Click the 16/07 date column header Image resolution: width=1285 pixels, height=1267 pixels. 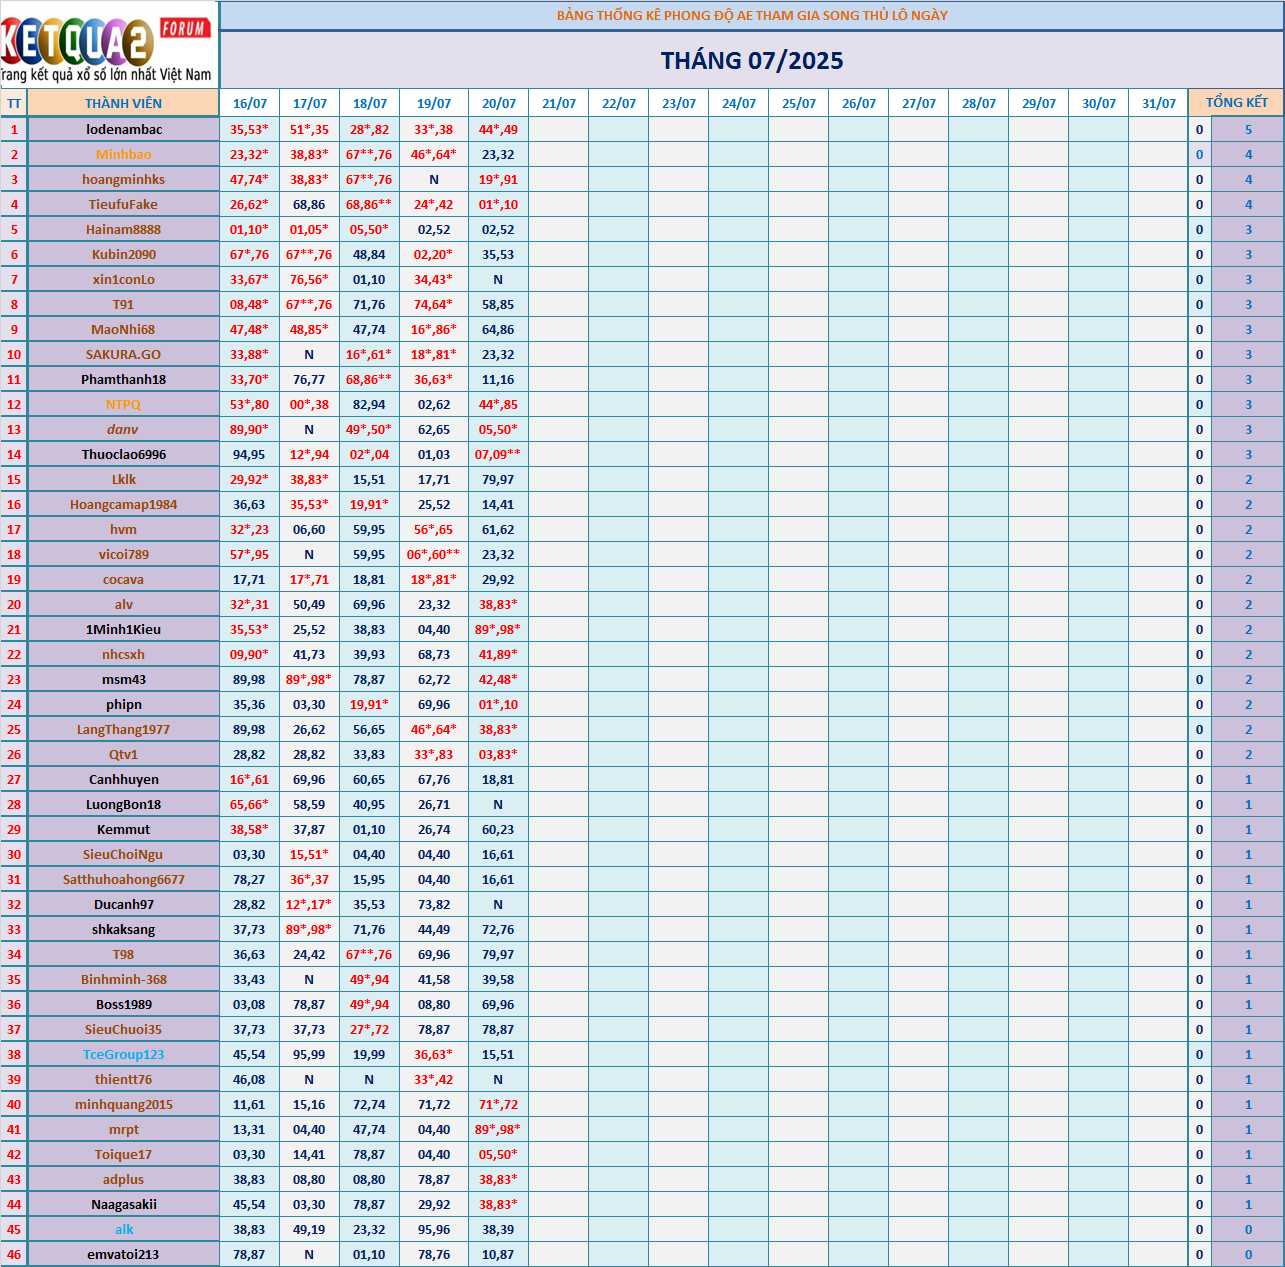[249, 103]
